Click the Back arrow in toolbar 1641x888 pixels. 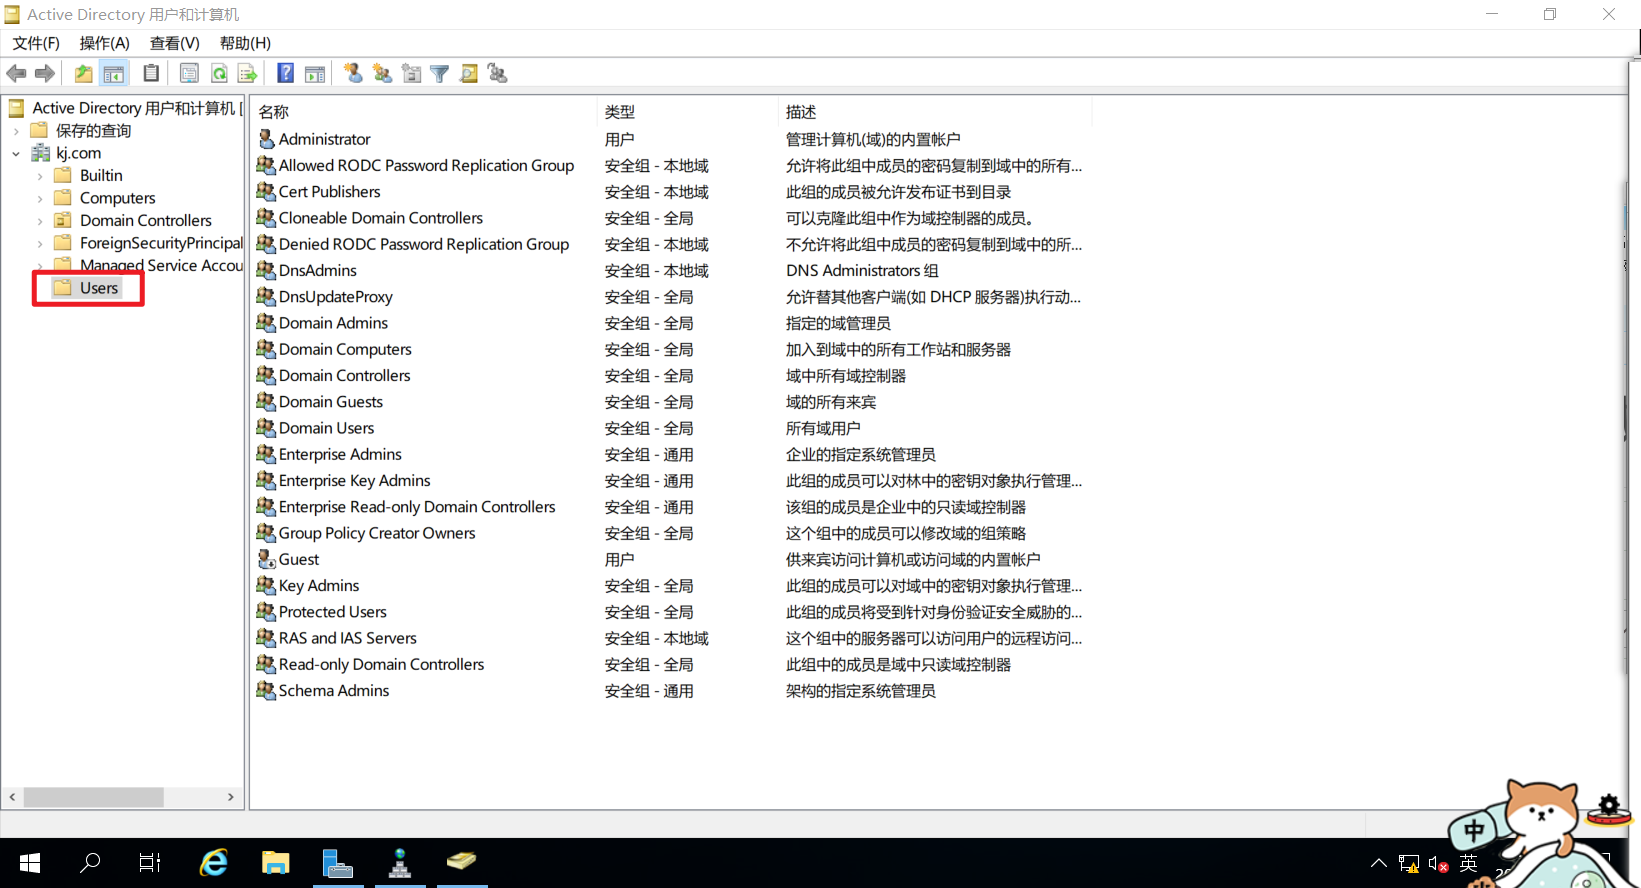click(16, 73)
